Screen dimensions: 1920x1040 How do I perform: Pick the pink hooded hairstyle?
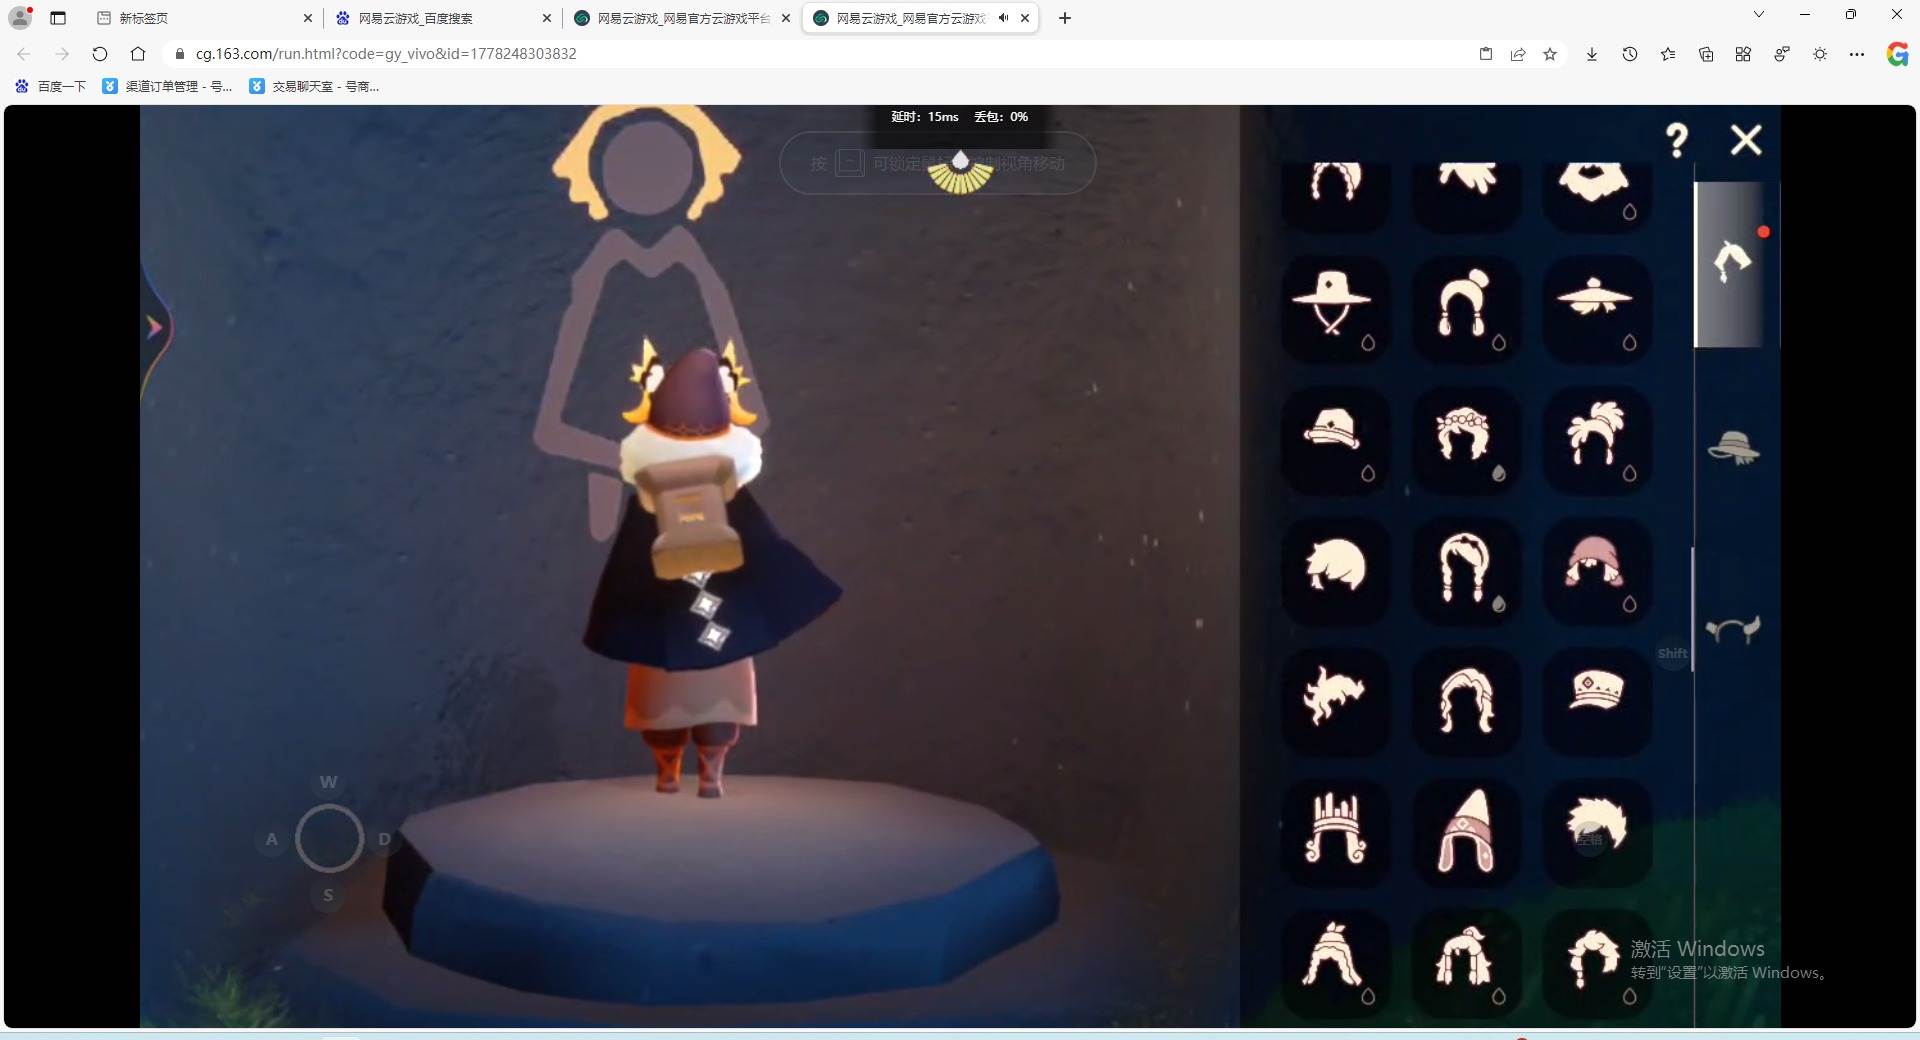(x=1596, y=571)
